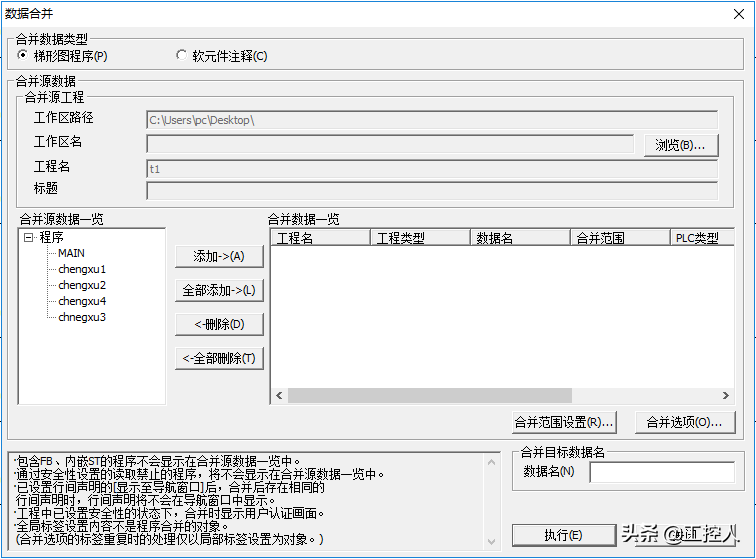Click the notes box scroll up arrow
The width and height of the screenshot is (756, 559).
[x=491, y=462]
